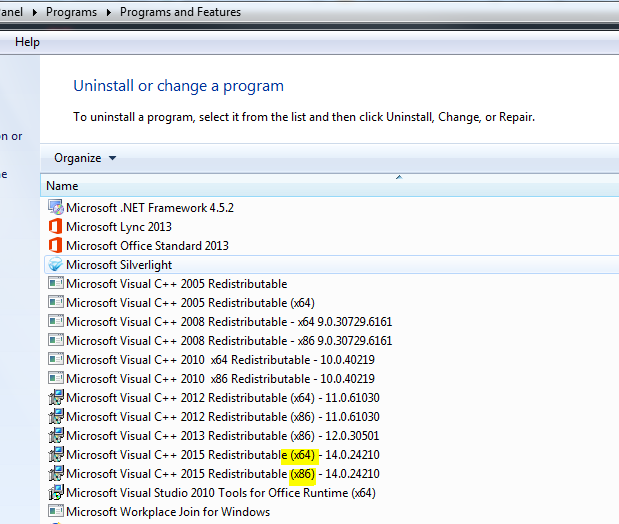619x524 pixels.
Task: Click the Microsoft Lync 2013 Office icon
Action: point(56,226)
